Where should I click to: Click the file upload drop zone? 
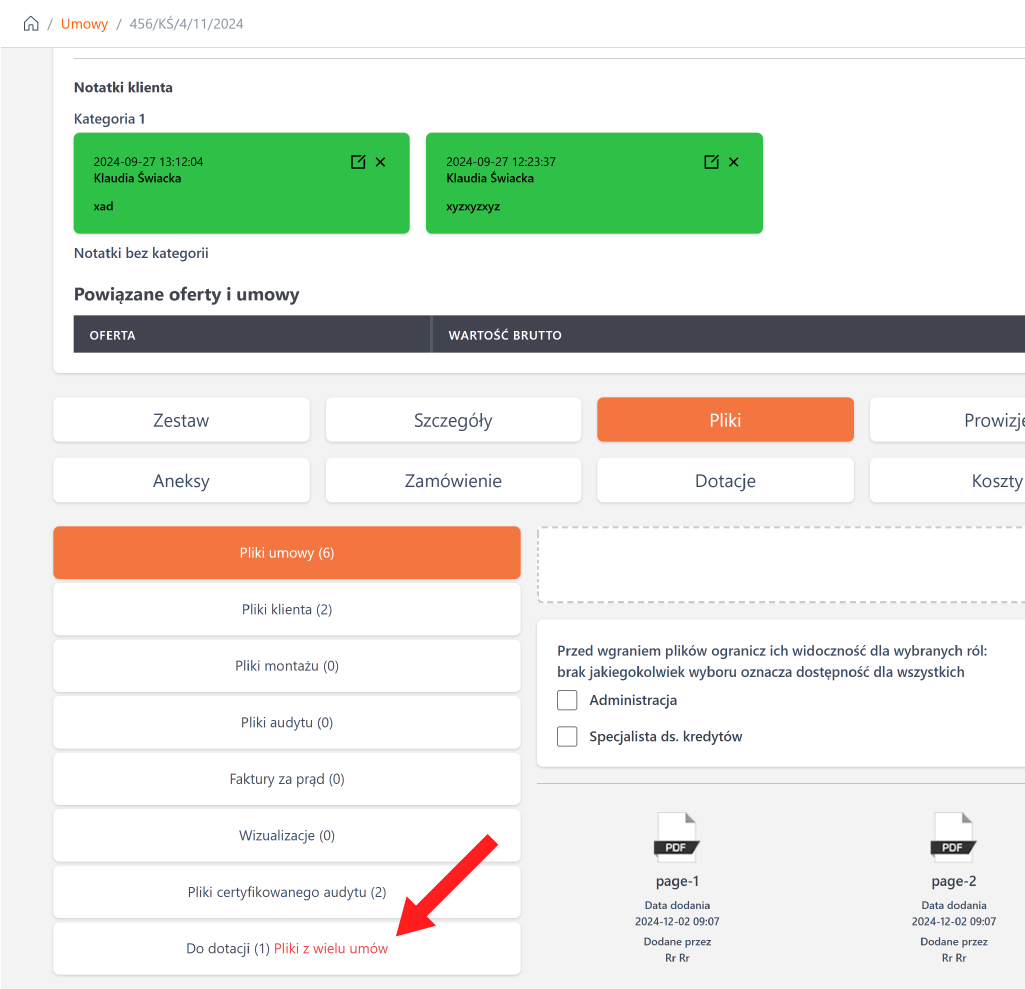(x=780, y=565)
